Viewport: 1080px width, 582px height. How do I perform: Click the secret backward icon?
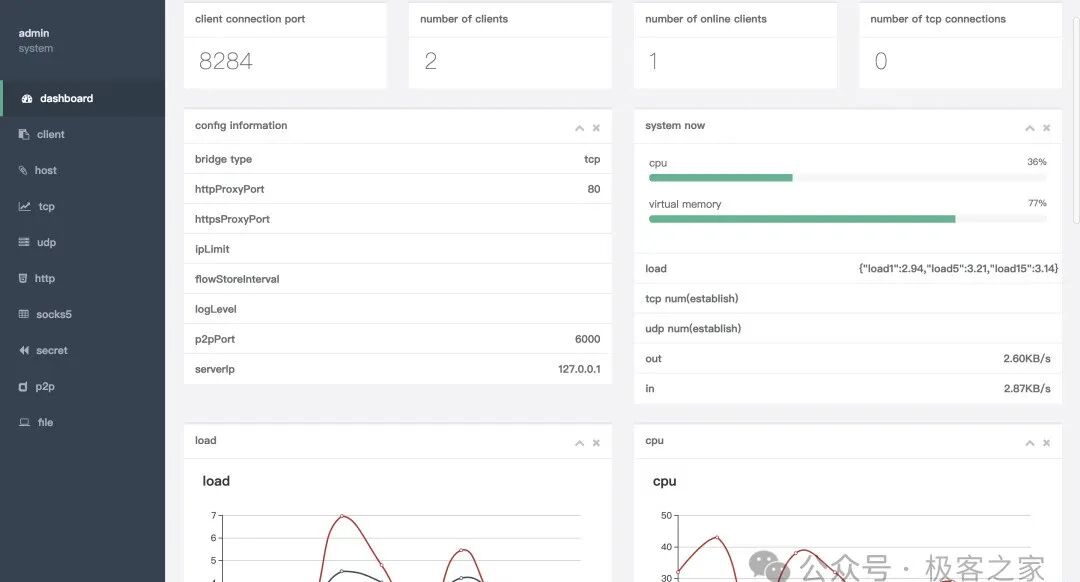24,350
